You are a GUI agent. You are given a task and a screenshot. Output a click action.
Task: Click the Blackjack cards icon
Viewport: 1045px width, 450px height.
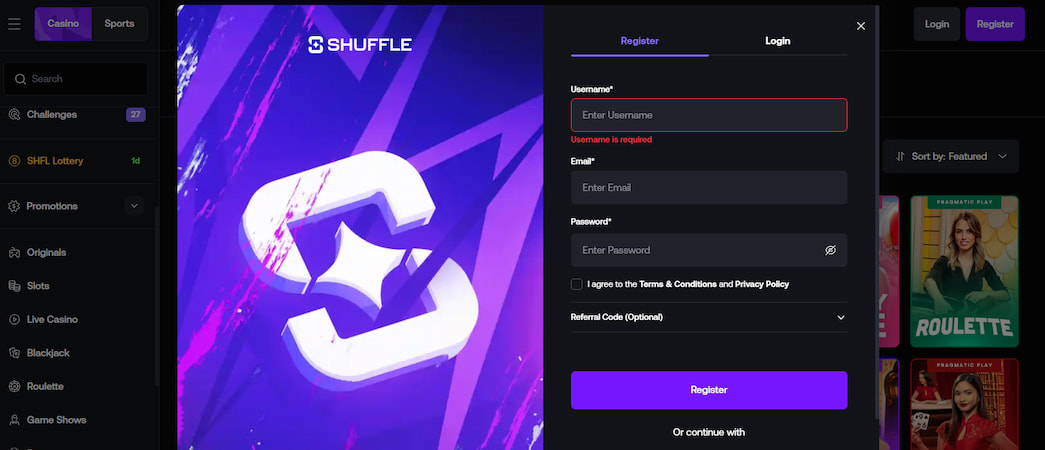[14, 353]
